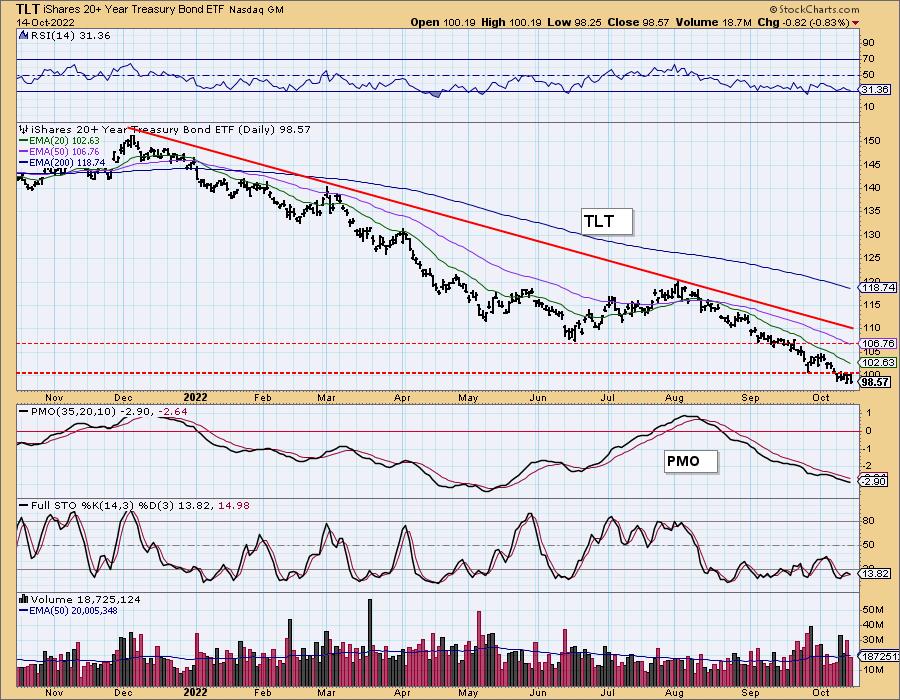Click the red descending trendline on price chart

[492, 228]
